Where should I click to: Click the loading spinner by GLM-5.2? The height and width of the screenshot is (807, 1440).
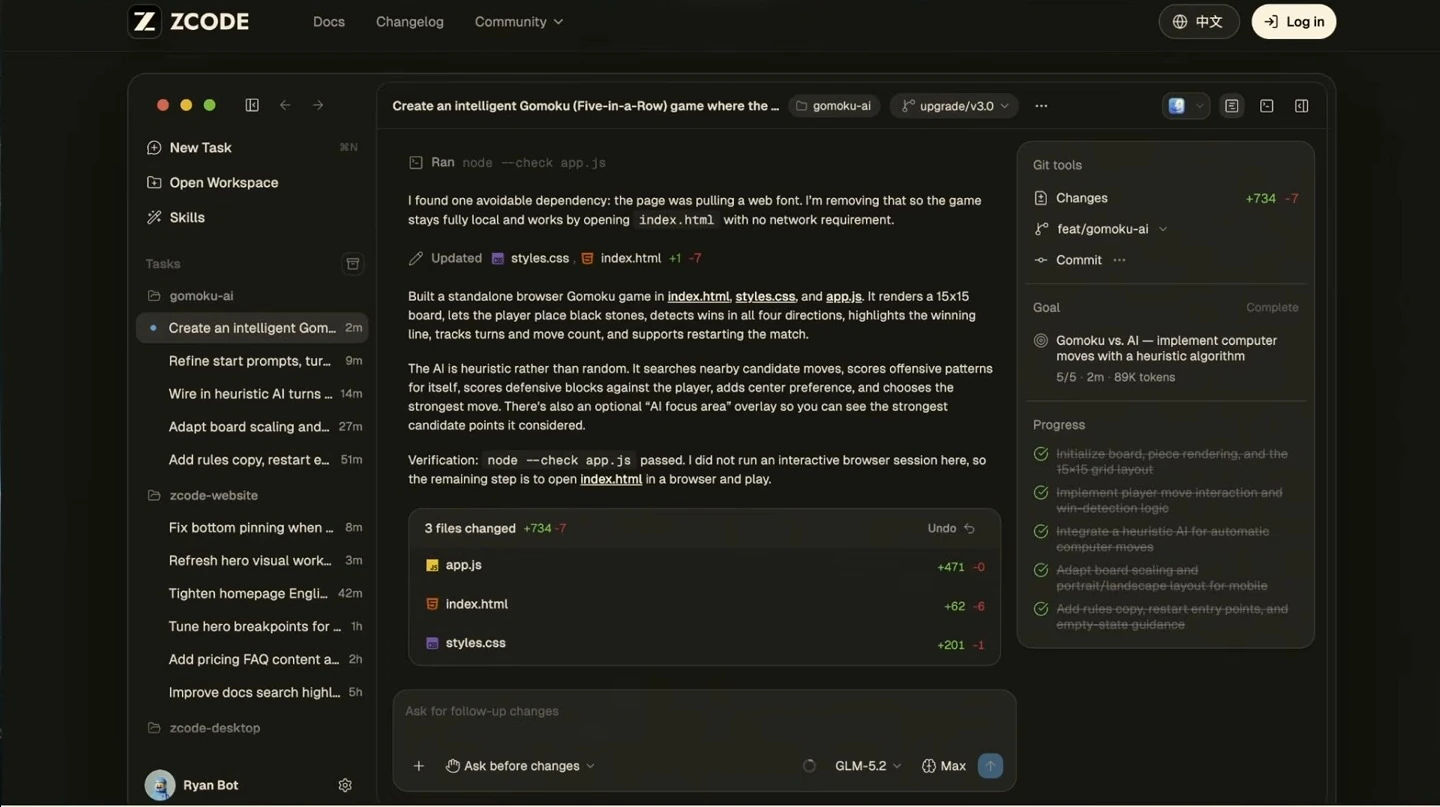tap(810, 766)
